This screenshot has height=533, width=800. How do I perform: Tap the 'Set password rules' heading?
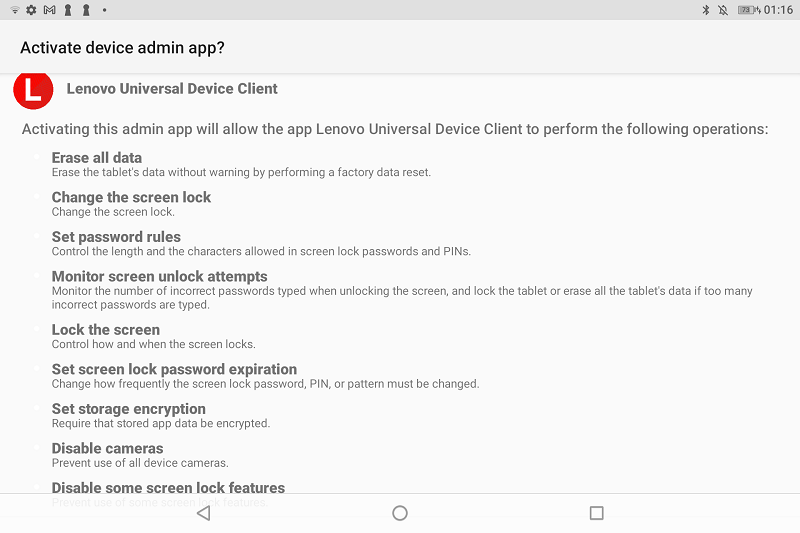(116, 237)
